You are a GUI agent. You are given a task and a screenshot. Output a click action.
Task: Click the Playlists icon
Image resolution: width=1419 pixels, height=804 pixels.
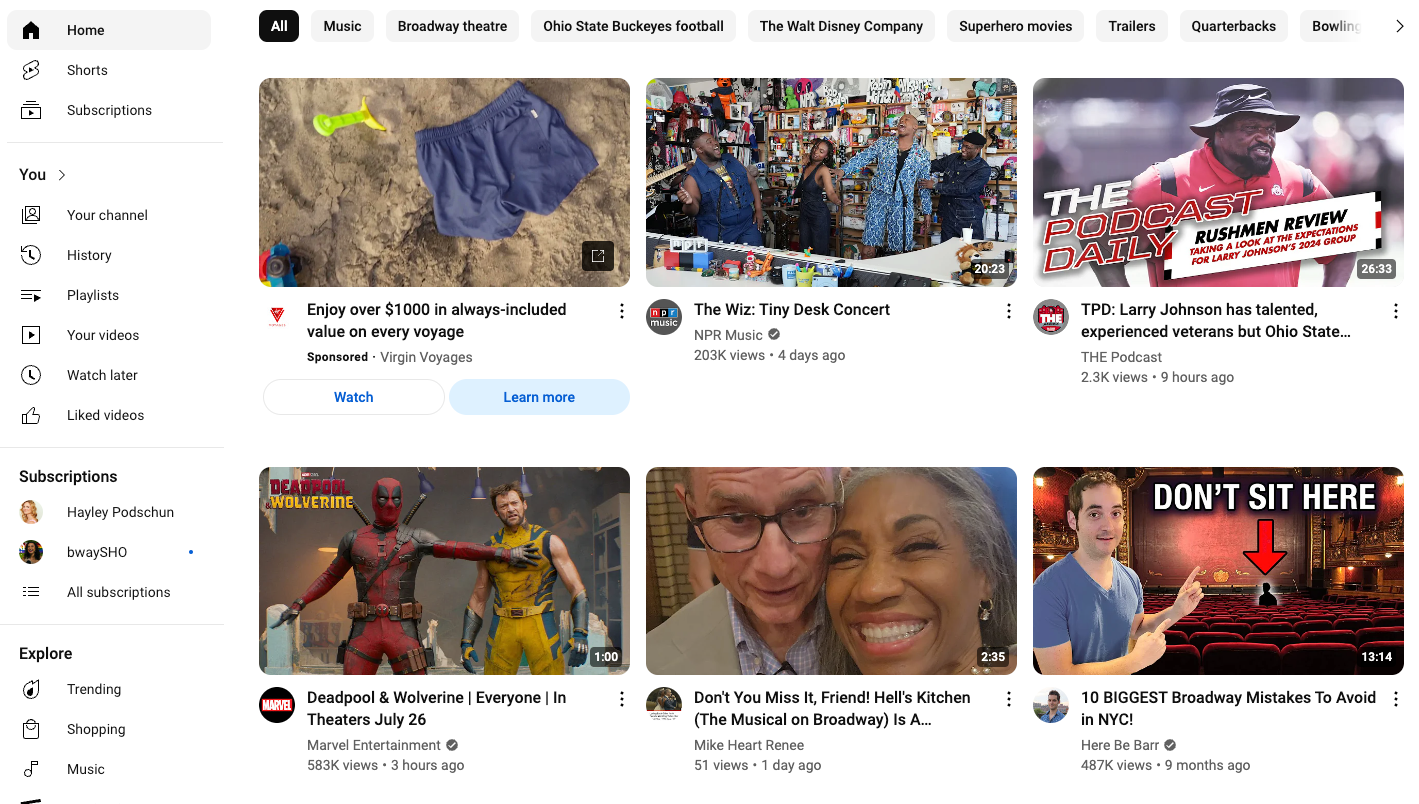click(x=31, y=295)
